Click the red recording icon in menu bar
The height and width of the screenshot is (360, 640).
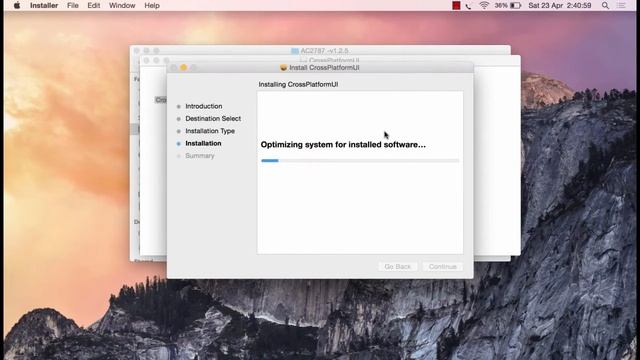pos(456,6)
